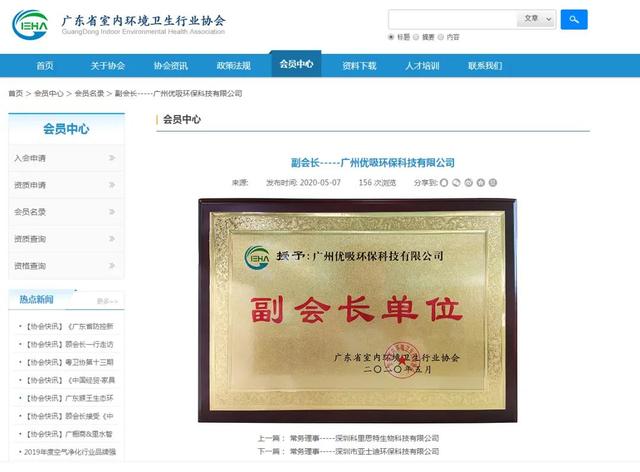
Task: Click the gold 副会长单位 plaque image
Action: 357,311
